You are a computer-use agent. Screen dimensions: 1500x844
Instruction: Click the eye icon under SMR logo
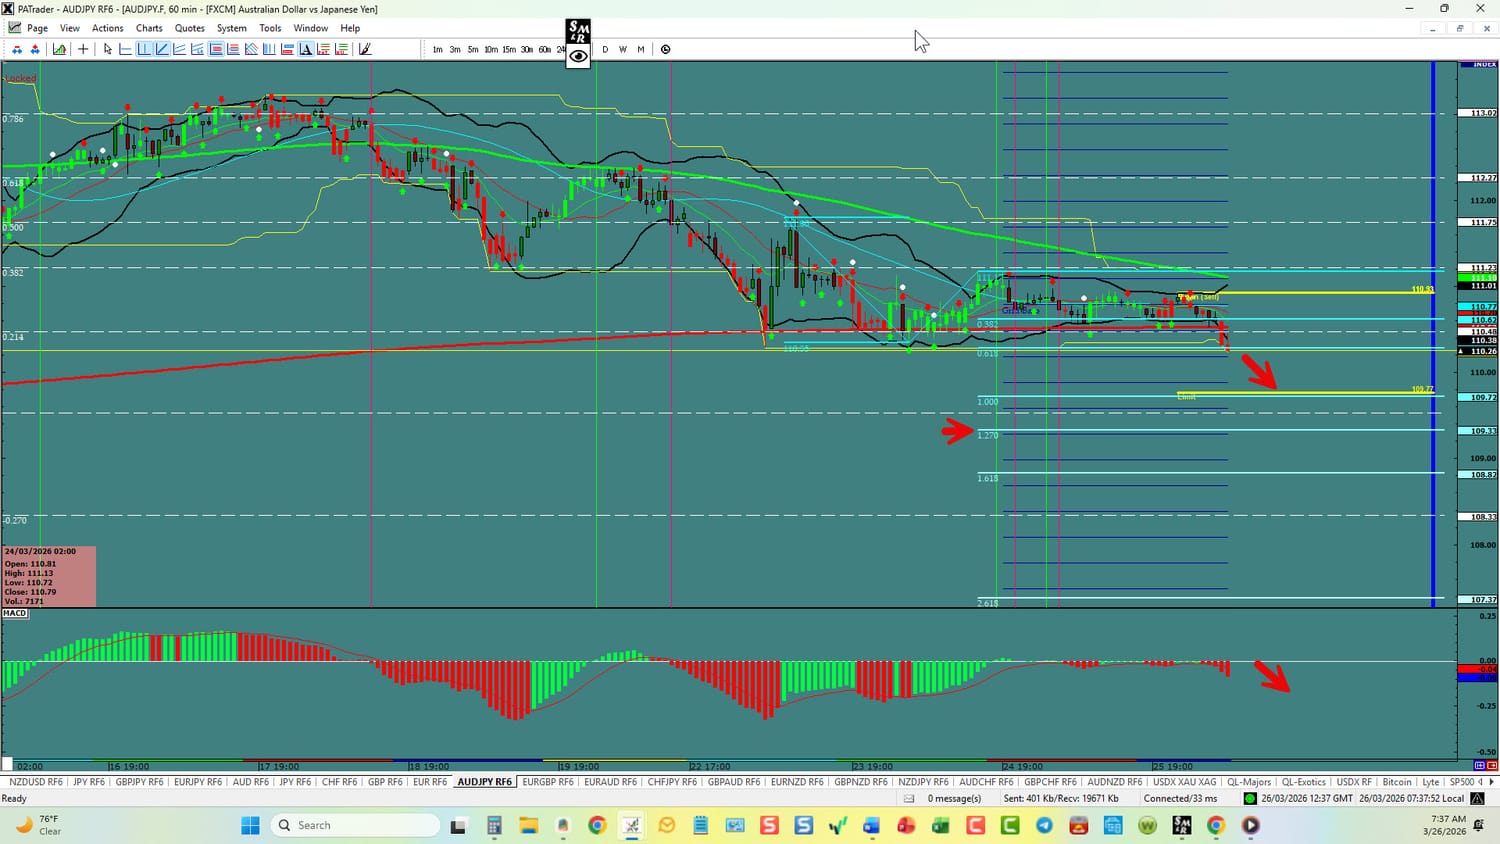(x=578, y=57)
